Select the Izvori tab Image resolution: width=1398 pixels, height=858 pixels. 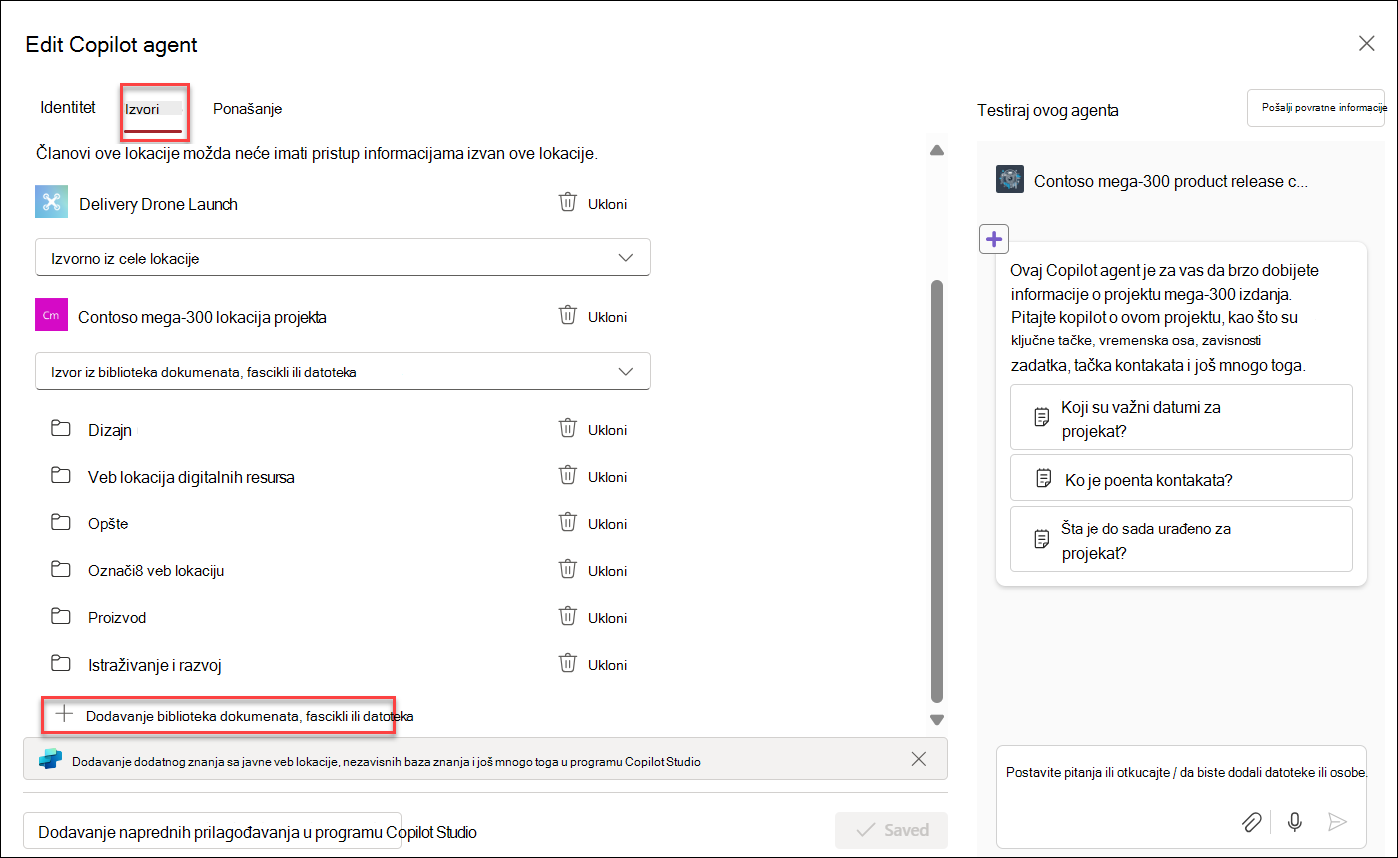coord(154,109)
